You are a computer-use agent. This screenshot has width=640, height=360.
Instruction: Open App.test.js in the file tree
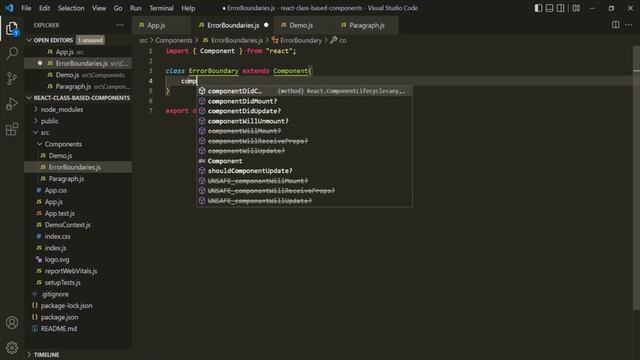(78, 213)
